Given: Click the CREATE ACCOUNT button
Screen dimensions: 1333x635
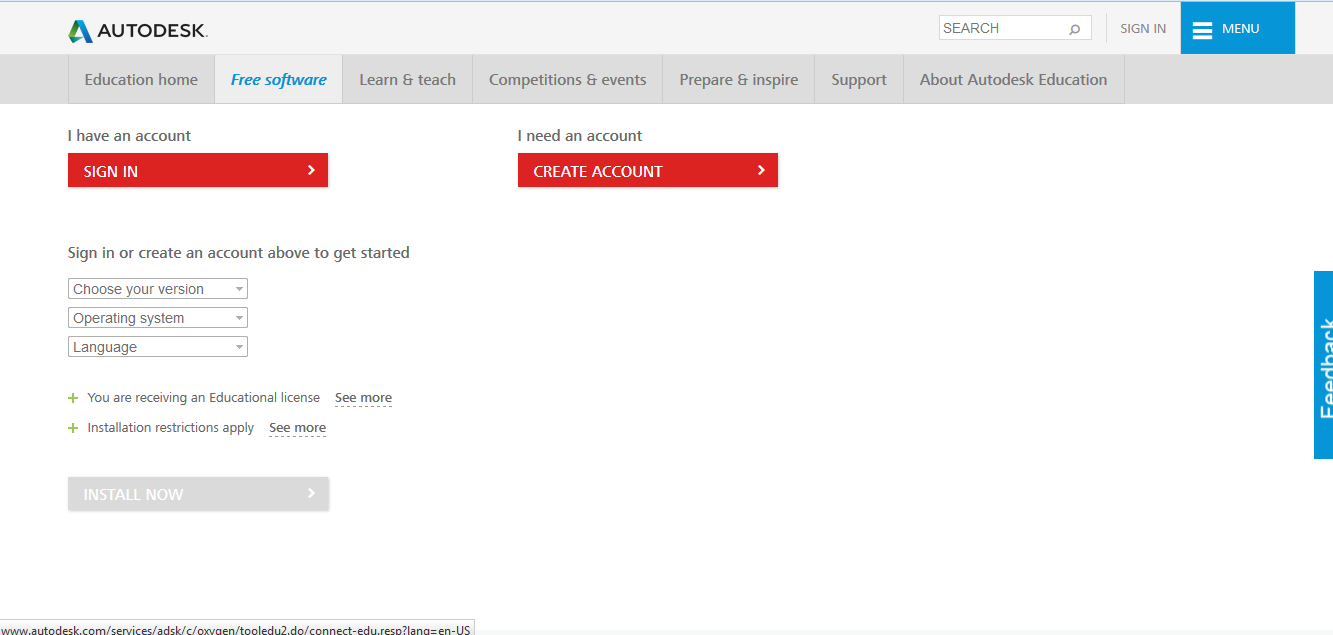Looking at the screenshot, I should pyautogui.click(x=648, y=170).
